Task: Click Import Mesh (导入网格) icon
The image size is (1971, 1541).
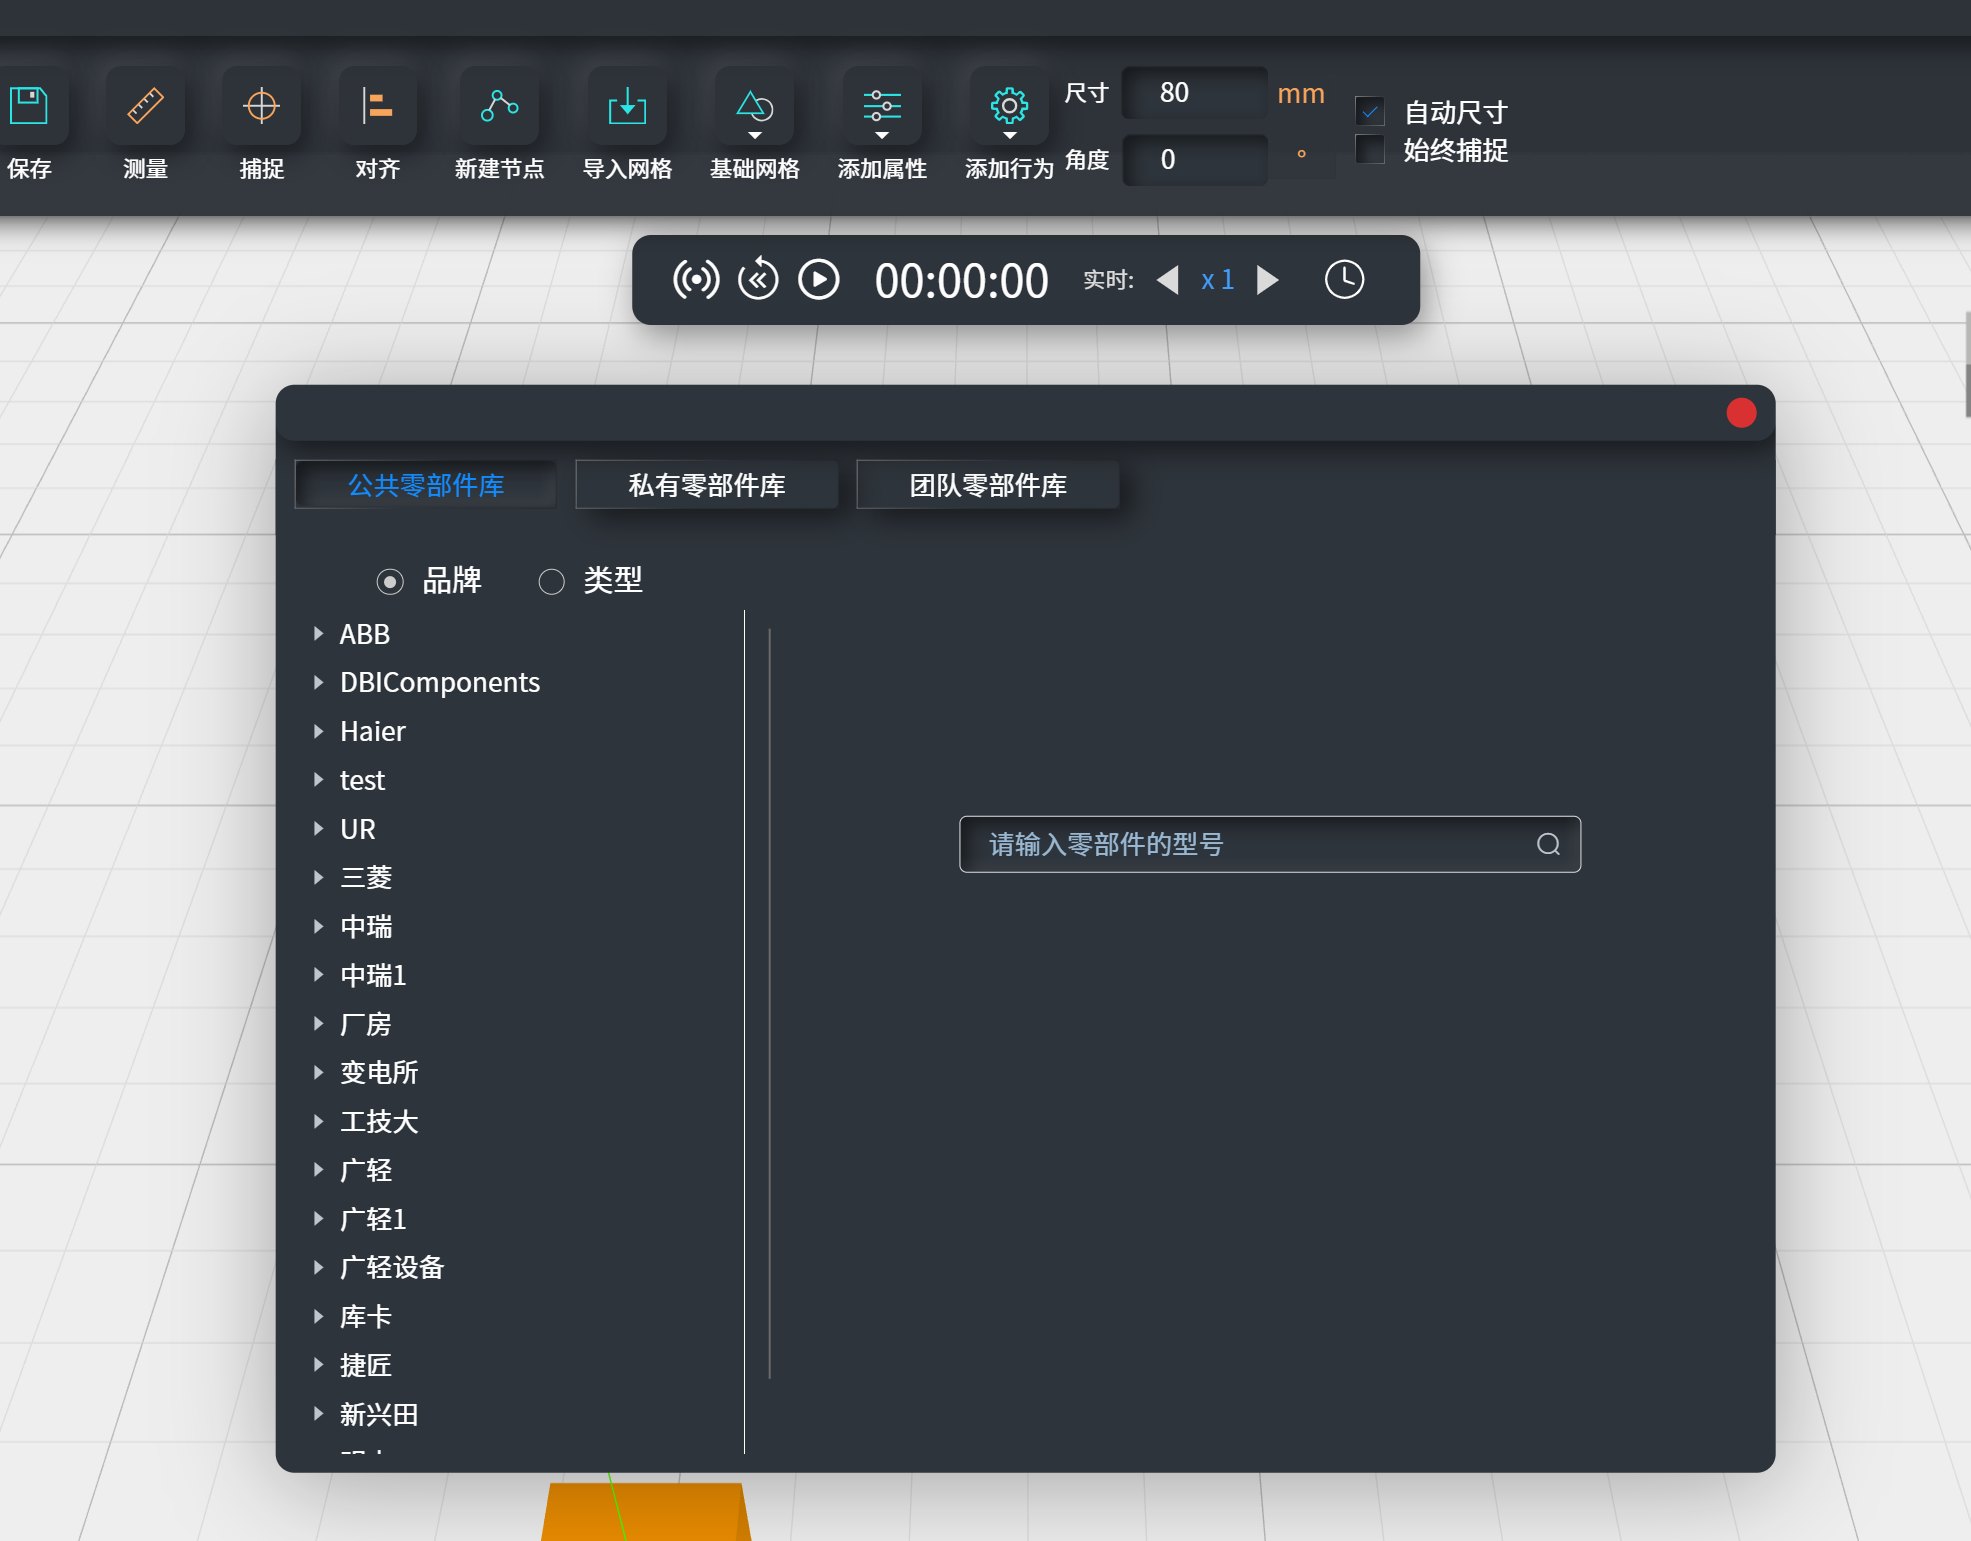Action: [627, 106]
